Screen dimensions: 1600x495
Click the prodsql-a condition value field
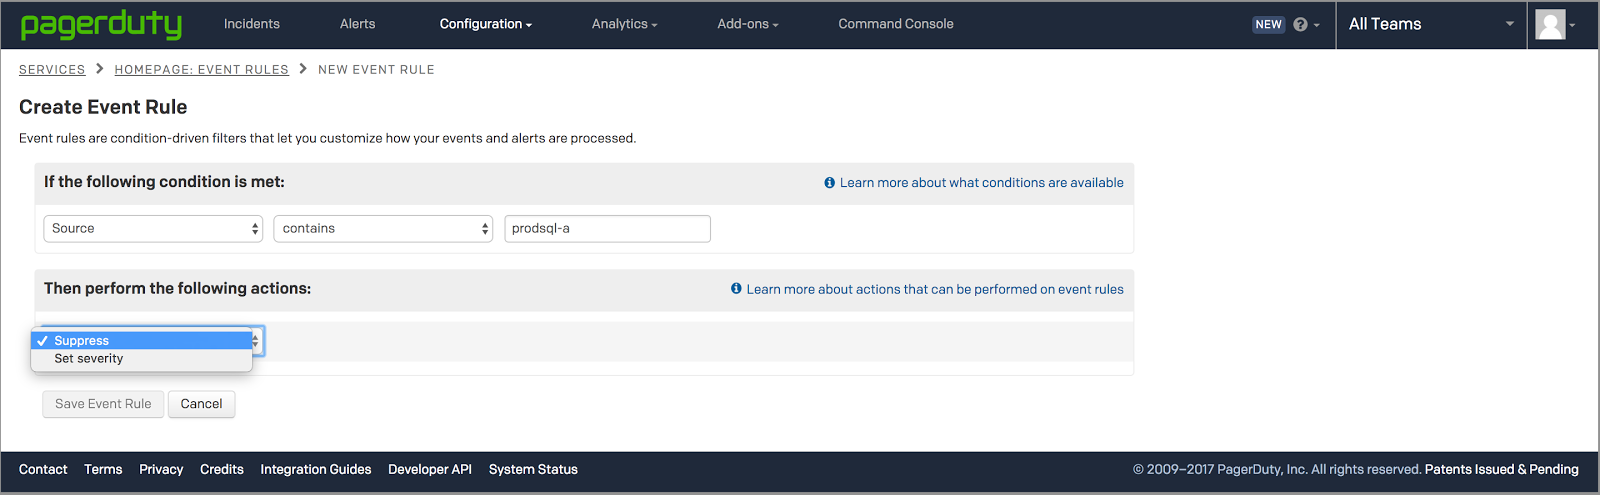click(x=607, y=229)
